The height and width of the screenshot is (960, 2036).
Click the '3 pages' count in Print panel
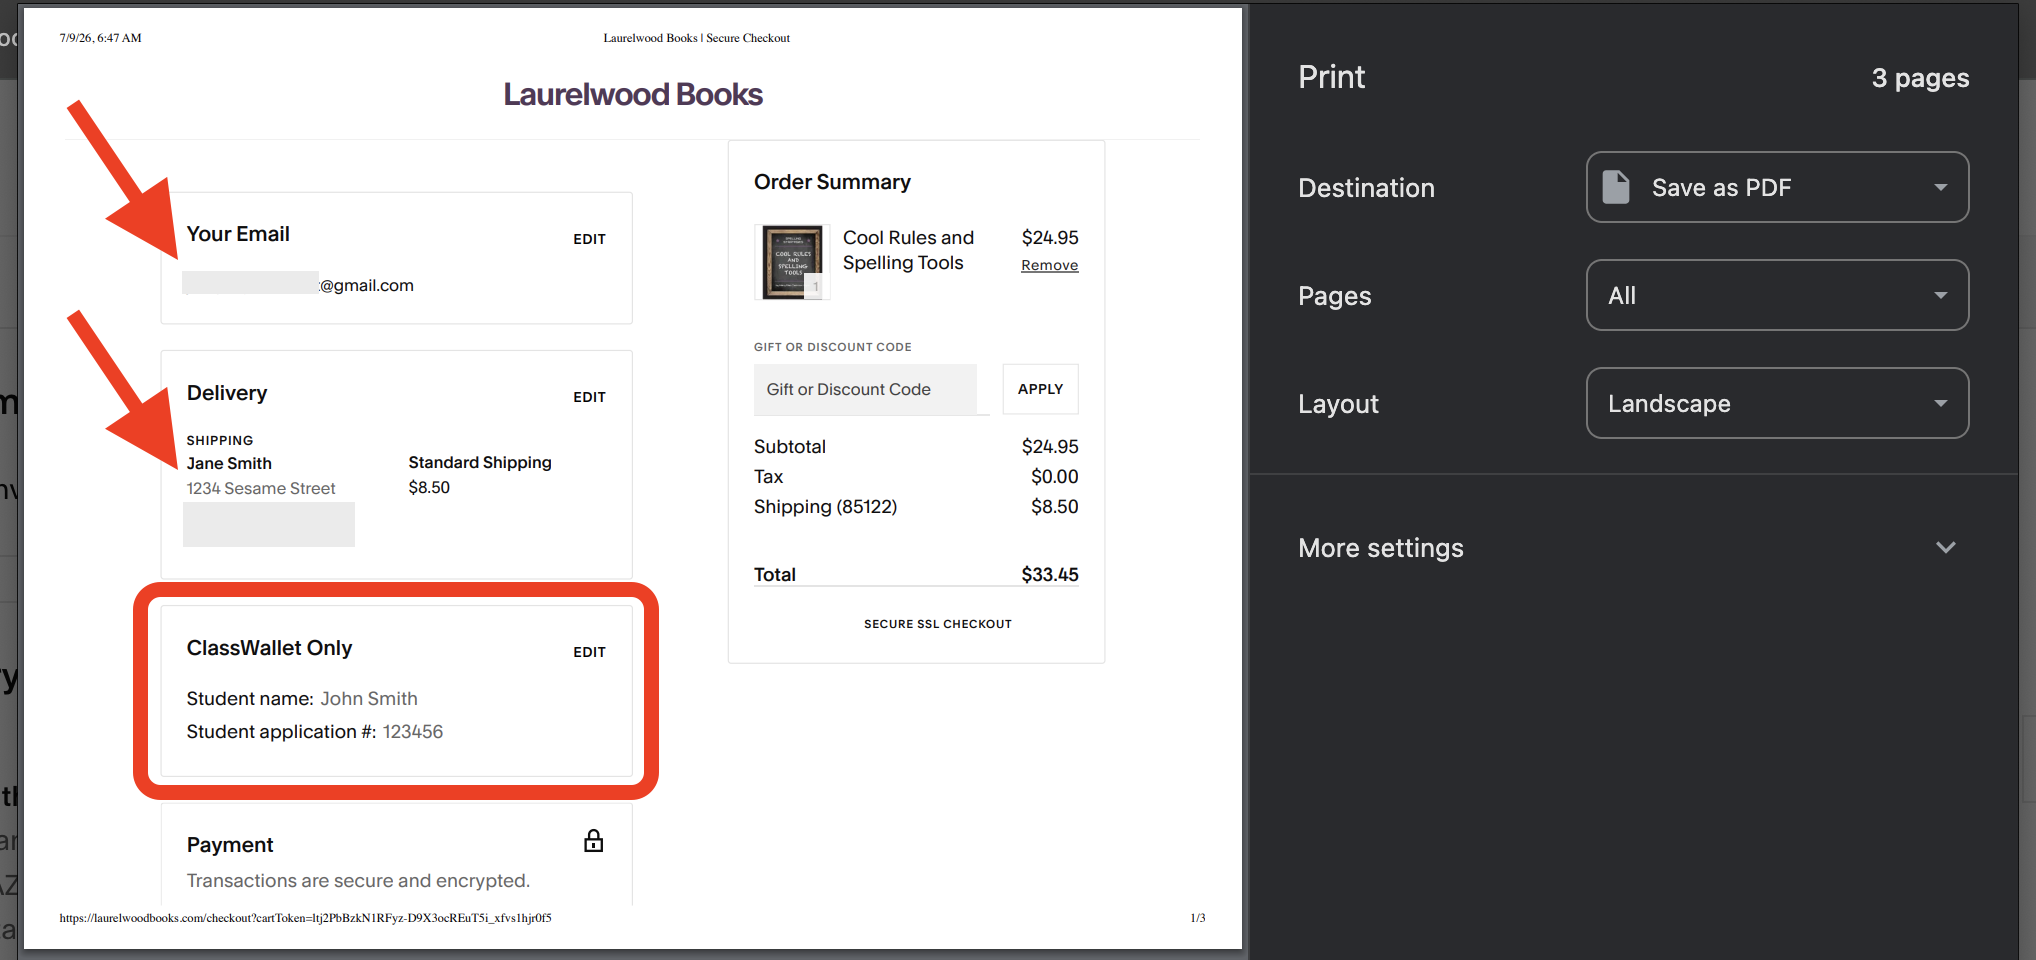[1920, 78]
